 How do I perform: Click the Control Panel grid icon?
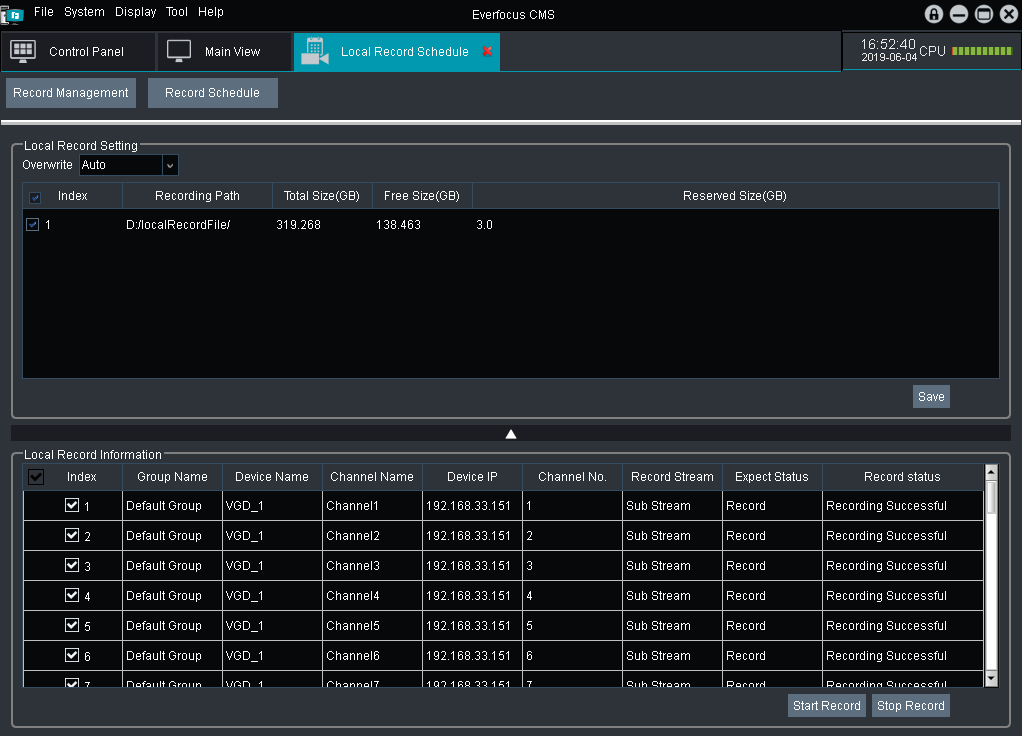23,51
